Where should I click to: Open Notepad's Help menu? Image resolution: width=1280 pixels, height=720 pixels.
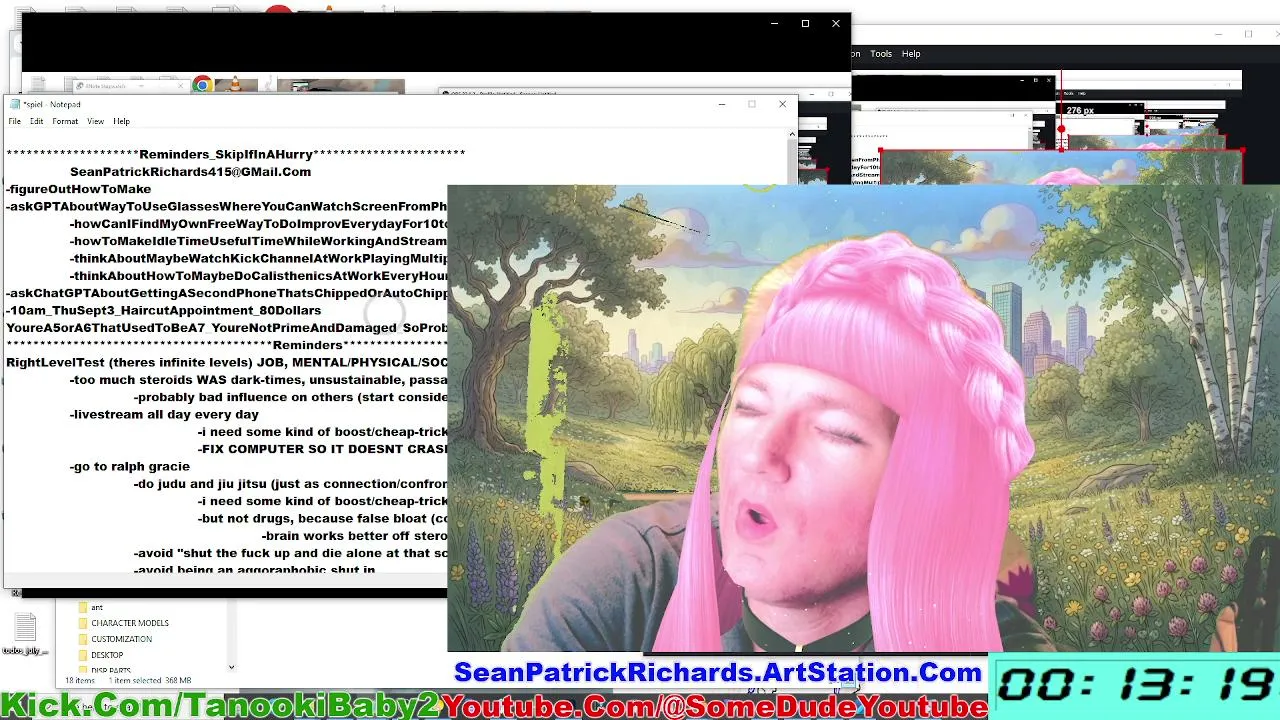[x=121, y=121]
